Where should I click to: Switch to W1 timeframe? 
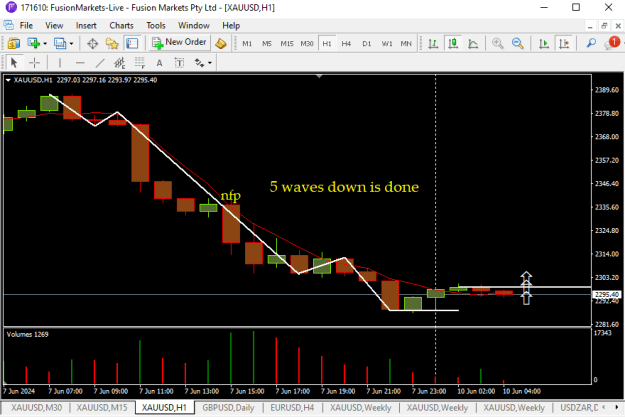pos(387,43)
